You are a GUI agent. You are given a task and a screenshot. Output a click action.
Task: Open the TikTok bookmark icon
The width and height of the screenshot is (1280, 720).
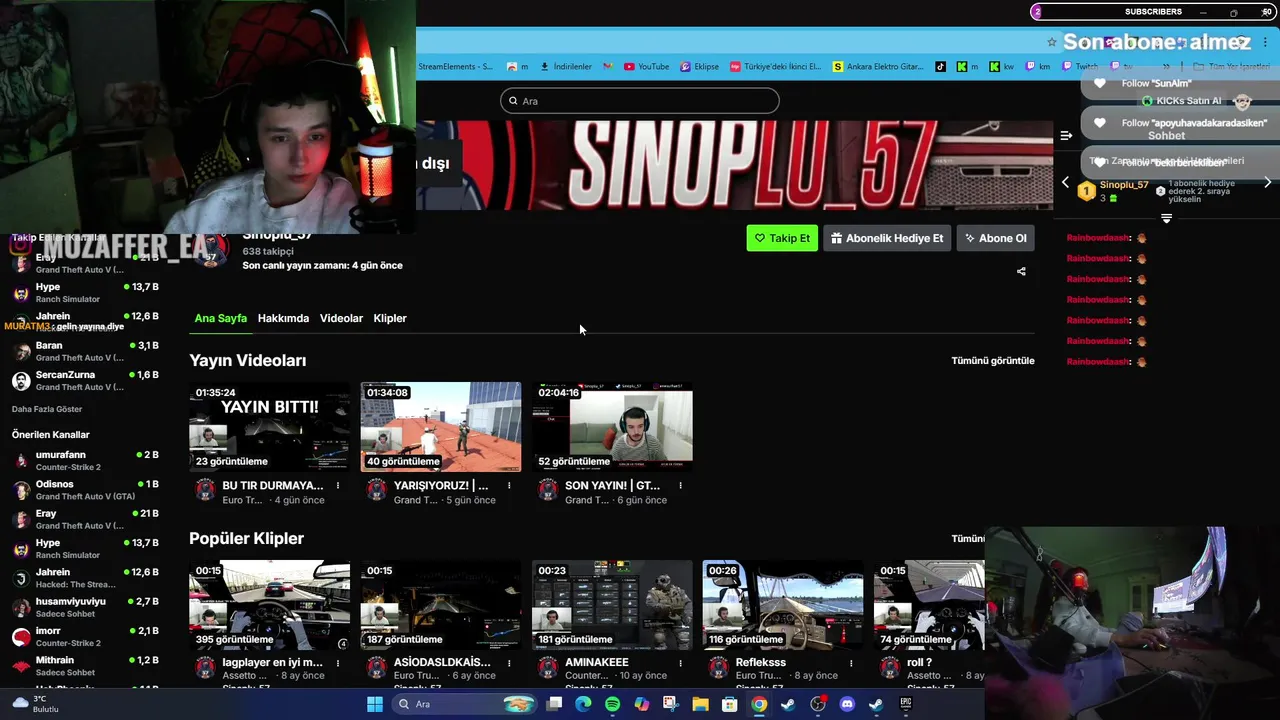tap(940, 67)
